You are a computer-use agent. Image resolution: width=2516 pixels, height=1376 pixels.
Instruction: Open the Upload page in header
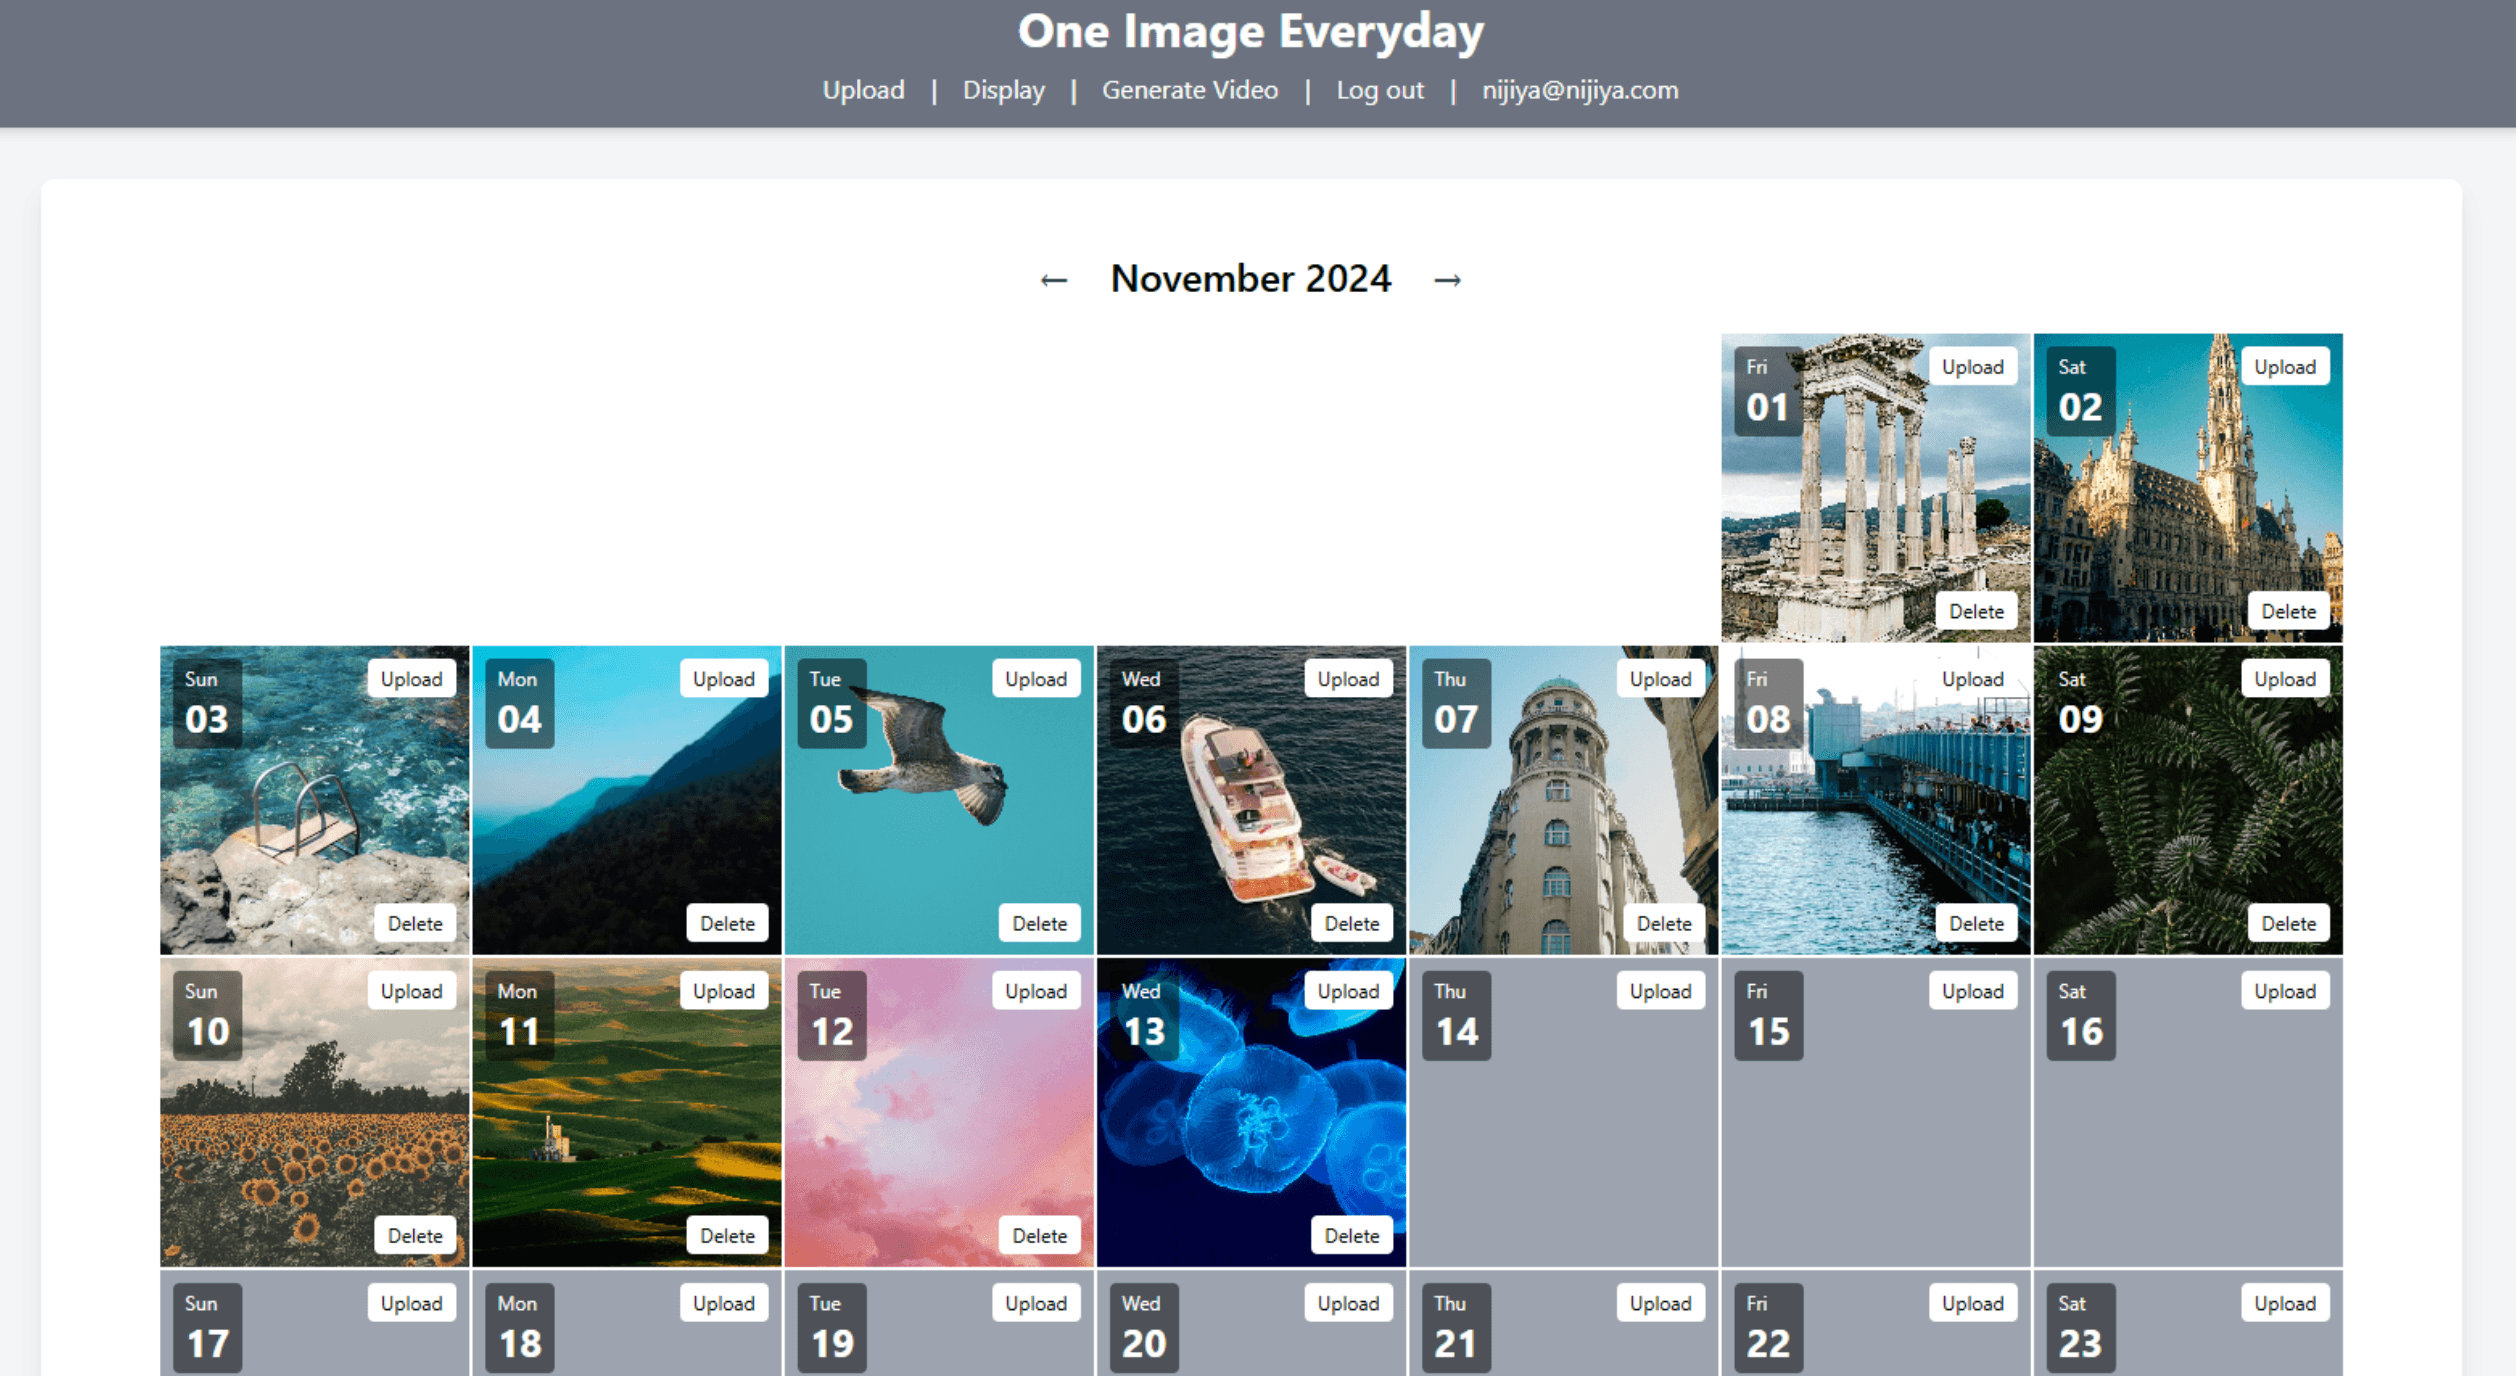coord(862,90)
